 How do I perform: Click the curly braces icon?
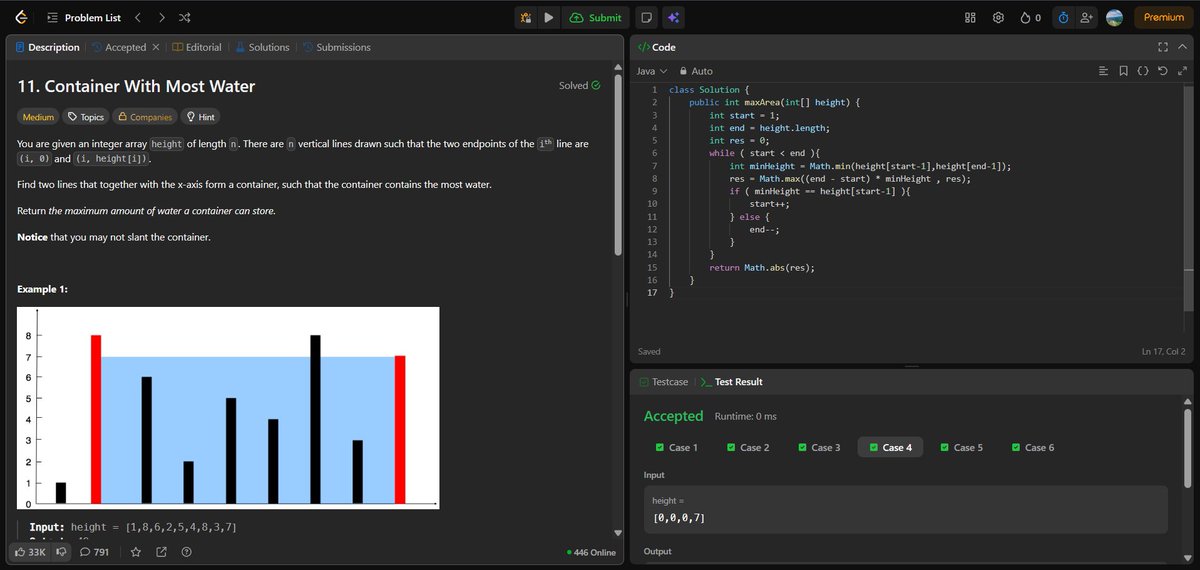[1143, 71]
